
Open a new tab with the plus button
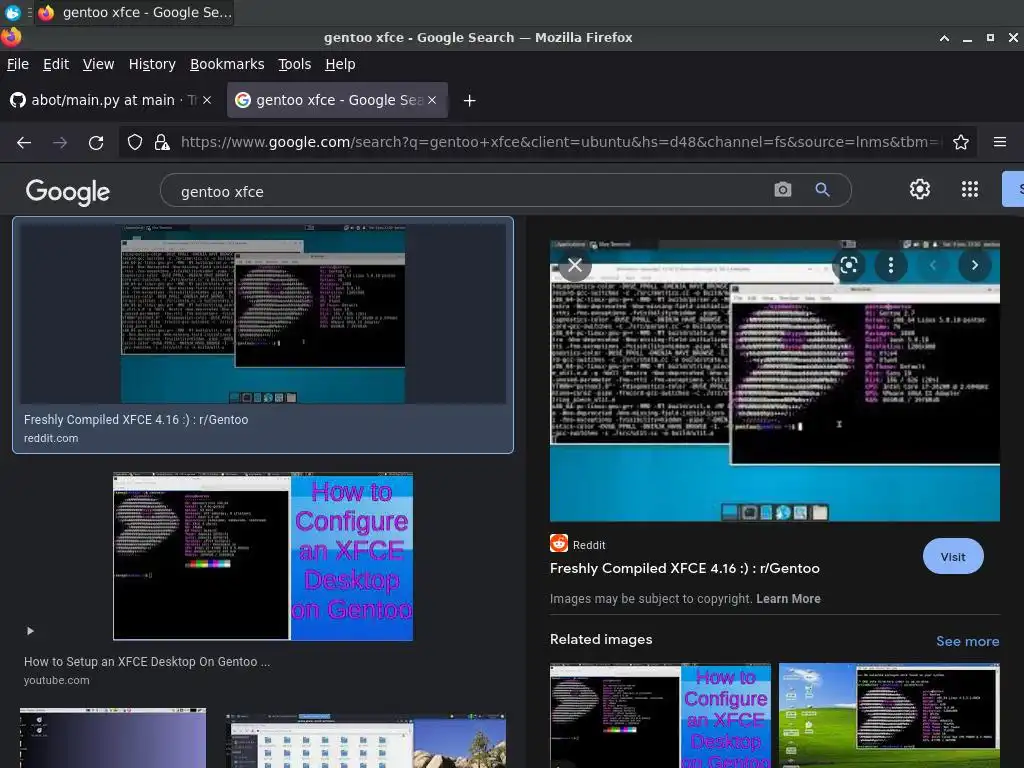click(x=469, y=101)
